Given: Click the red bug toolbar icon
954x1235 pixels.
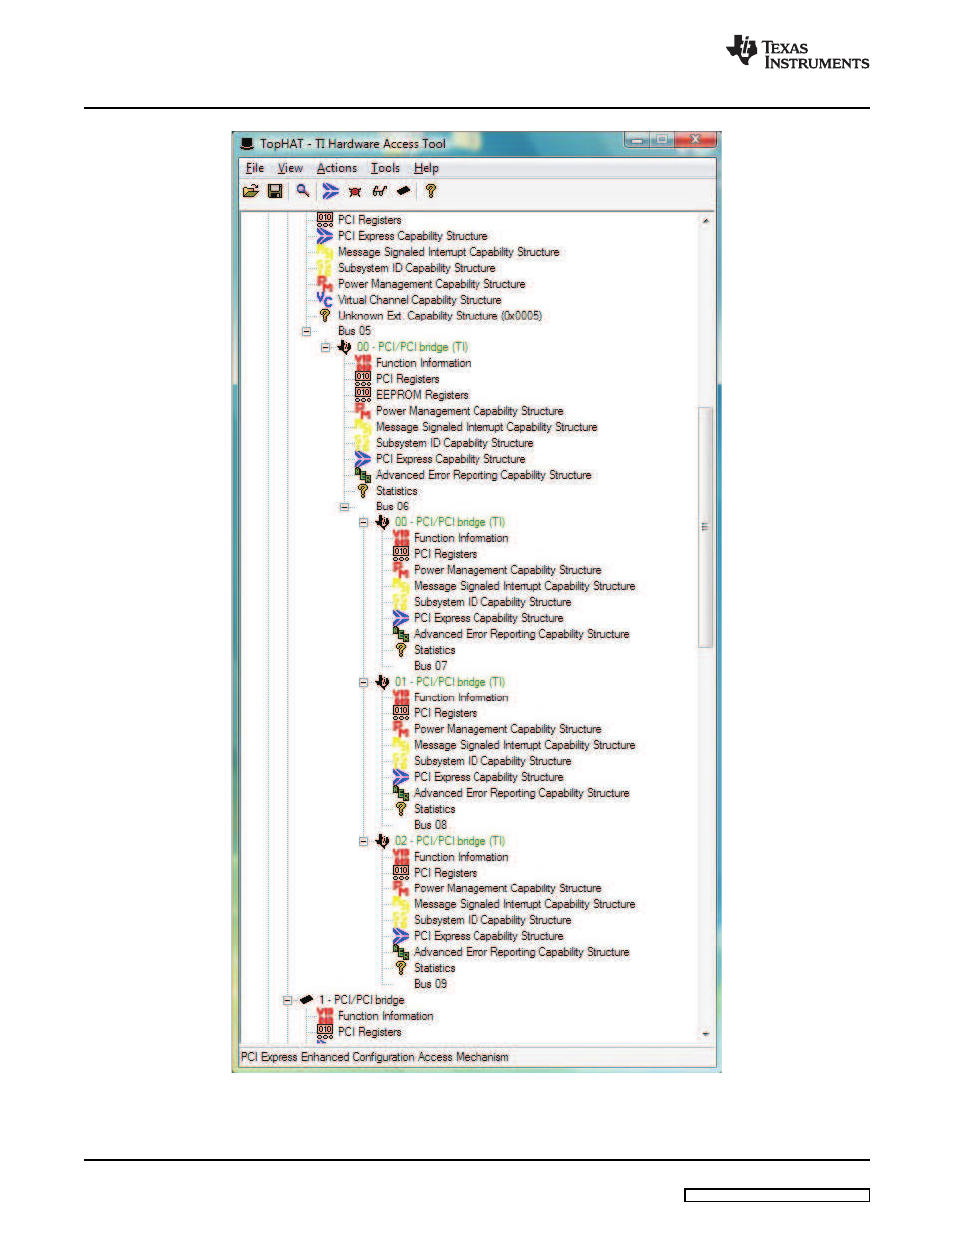Looking at the screenshot, I should (355, 191).
